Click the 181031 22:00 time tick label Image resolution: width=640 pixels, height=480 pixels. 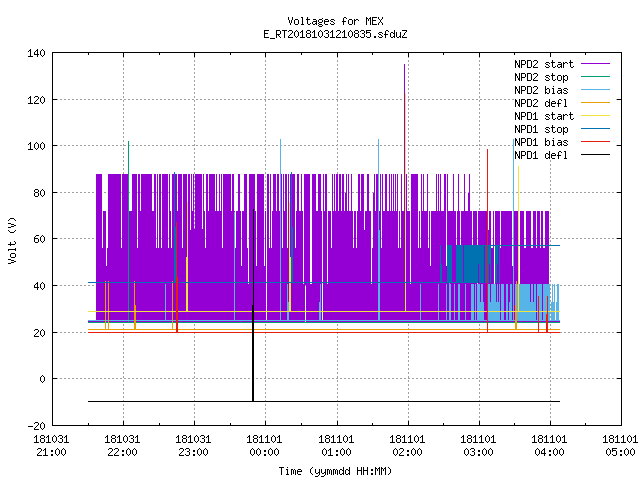(122, 446)
